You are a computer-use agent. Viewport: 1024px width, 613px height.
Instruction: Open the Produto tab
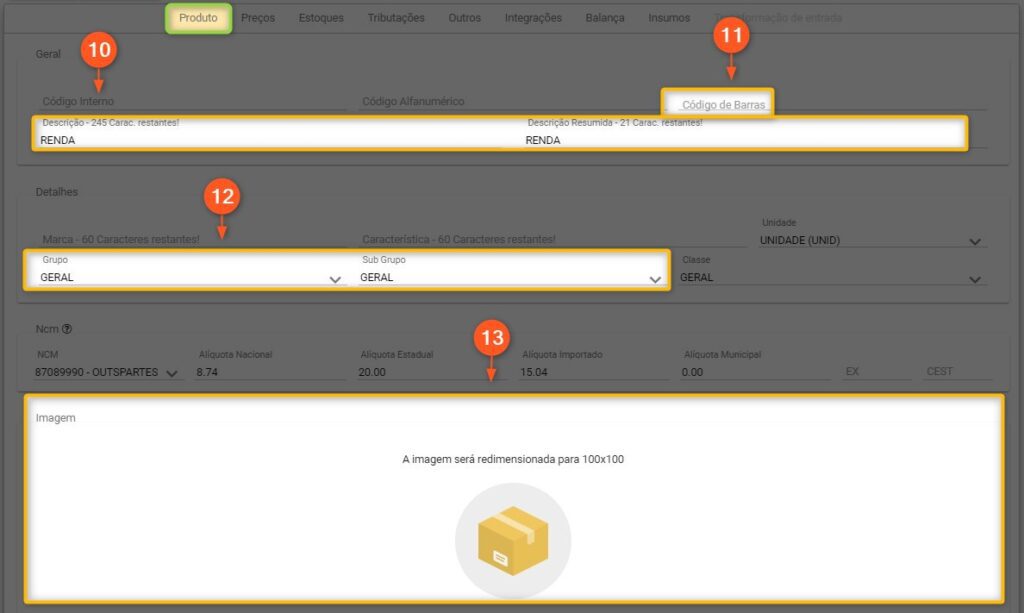198,18
